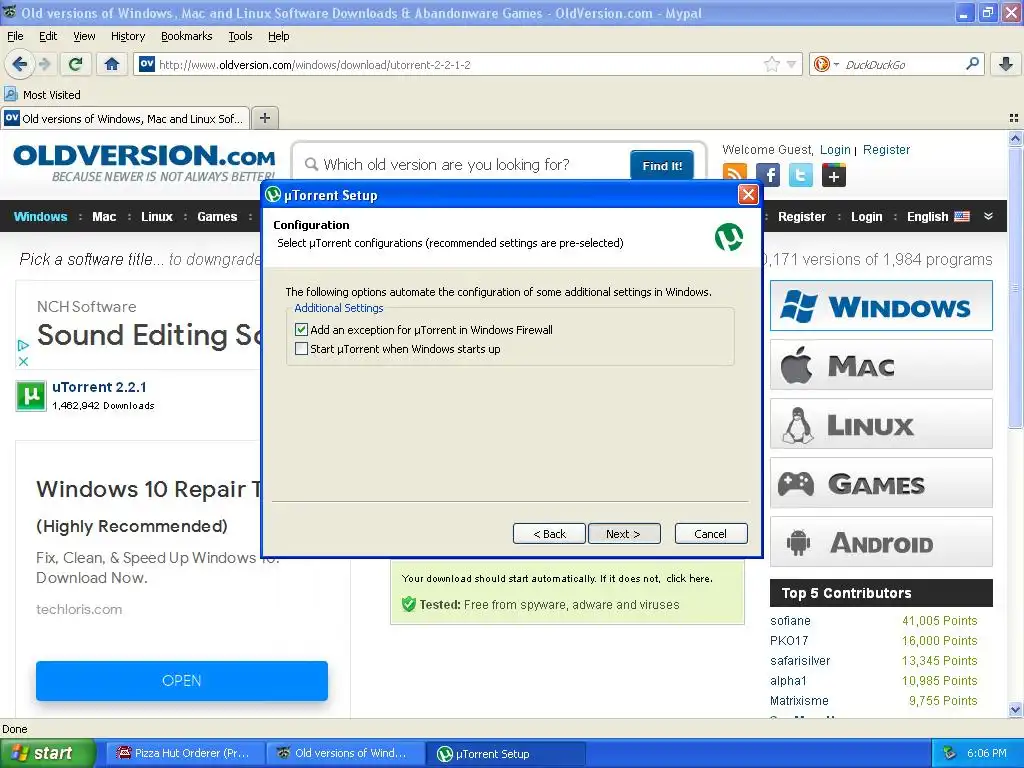Open the English language selector
The image size is (1024, 768).
pos(938,217)
